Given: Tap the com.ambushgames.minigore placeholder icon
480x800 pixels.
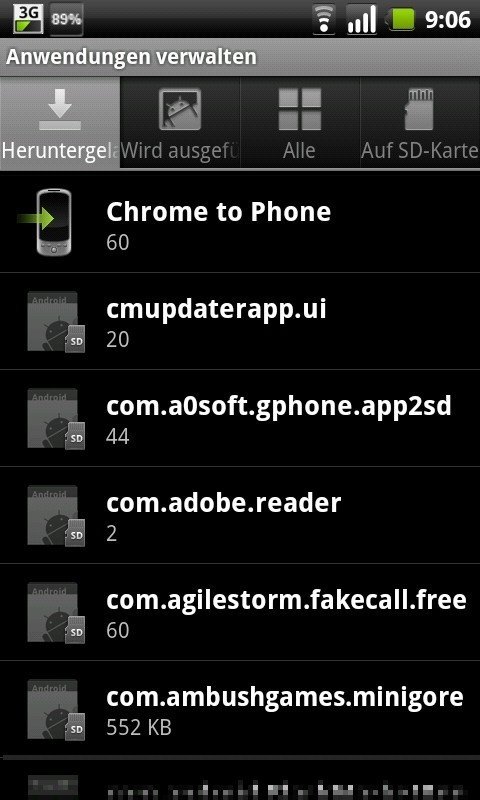Looking at the screenshot, I should (56, 709).
